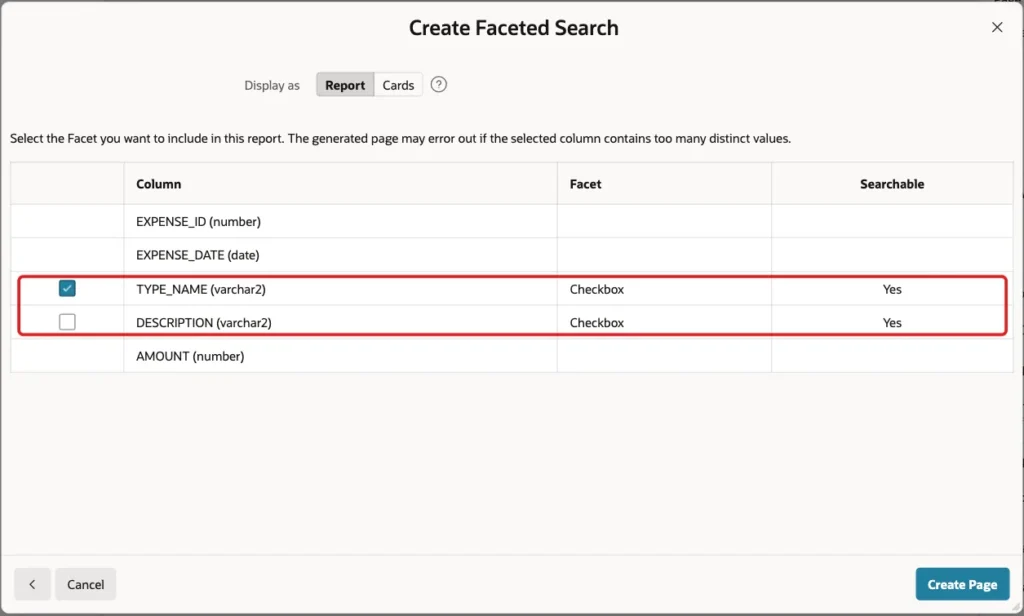Click the Create Faceted Search title
This screenshot has width=1024, height=616.
coord(513,27)
